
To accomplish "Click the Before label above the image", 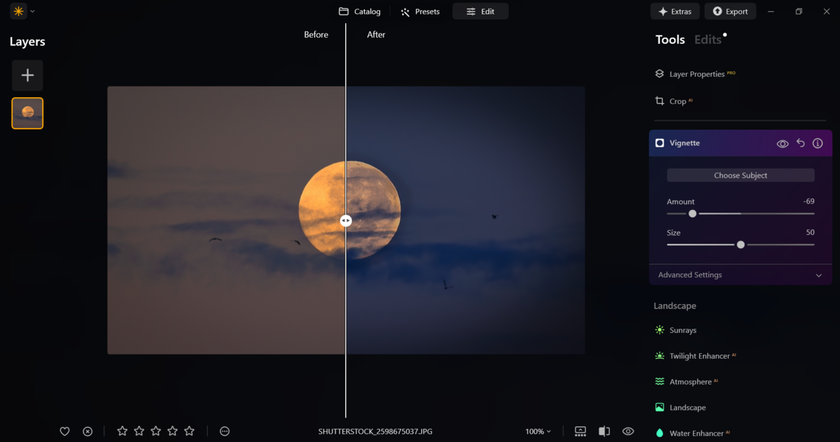I will coord(316,34).
